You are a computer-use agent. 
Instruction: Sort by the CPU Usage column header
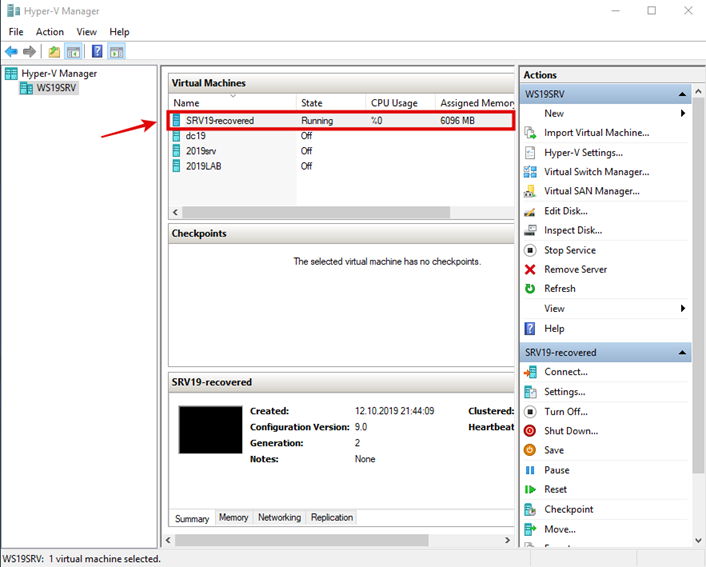point(401,103)
